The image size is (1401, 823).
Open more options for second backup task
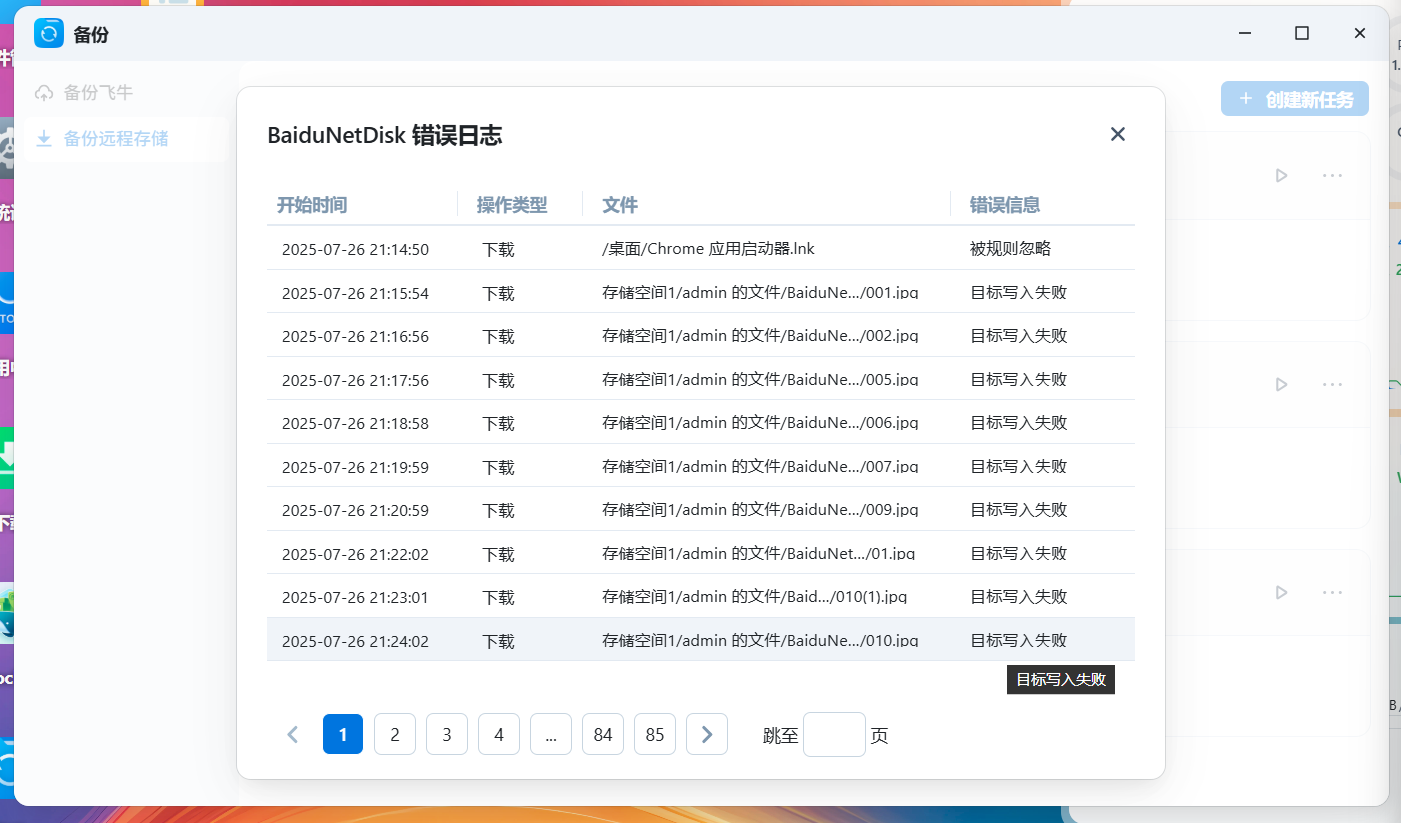[1332, 384]
